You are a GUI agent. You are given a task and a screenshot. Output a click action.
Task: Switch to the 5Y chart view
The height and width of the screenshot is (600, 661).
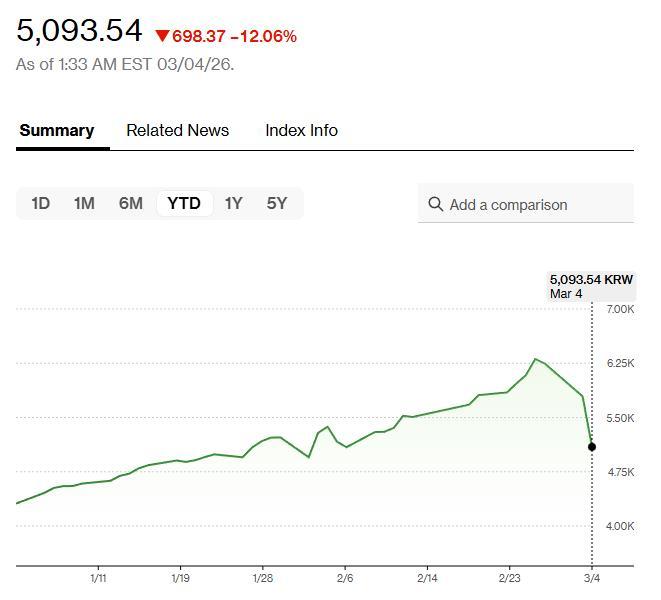pos(277,203)
